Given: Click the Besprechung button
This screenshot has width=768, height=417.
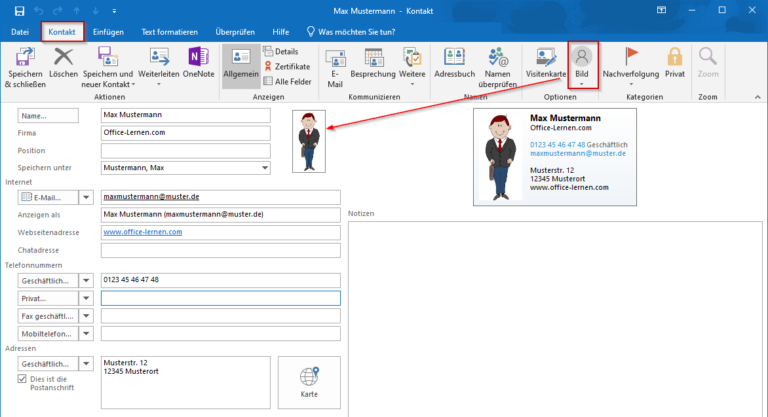Looking at the screenshot, I should point(373,63).
